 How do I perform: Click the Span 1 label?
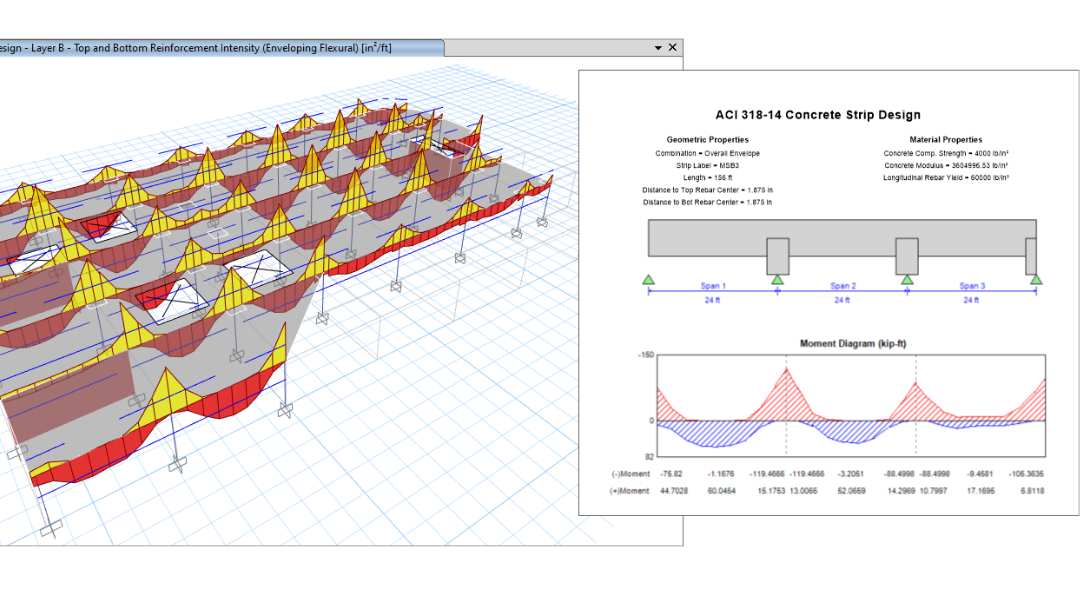(712, 286)
